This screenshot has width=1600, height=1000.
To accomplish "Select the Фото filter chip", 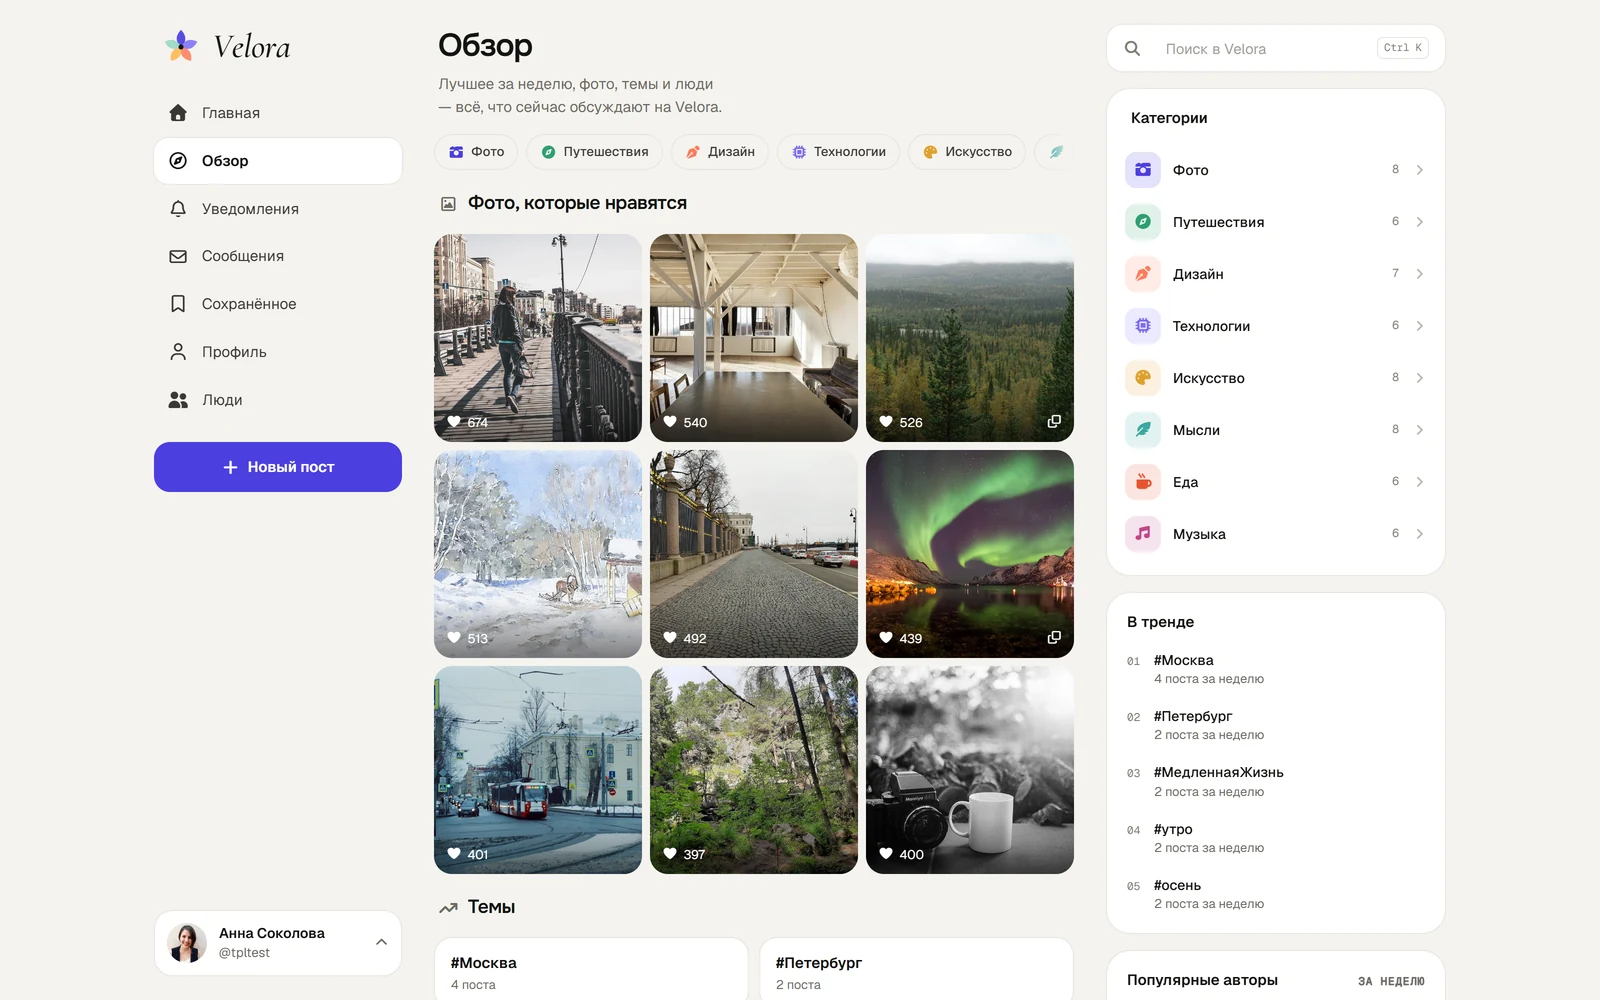I will pos(476,152).
